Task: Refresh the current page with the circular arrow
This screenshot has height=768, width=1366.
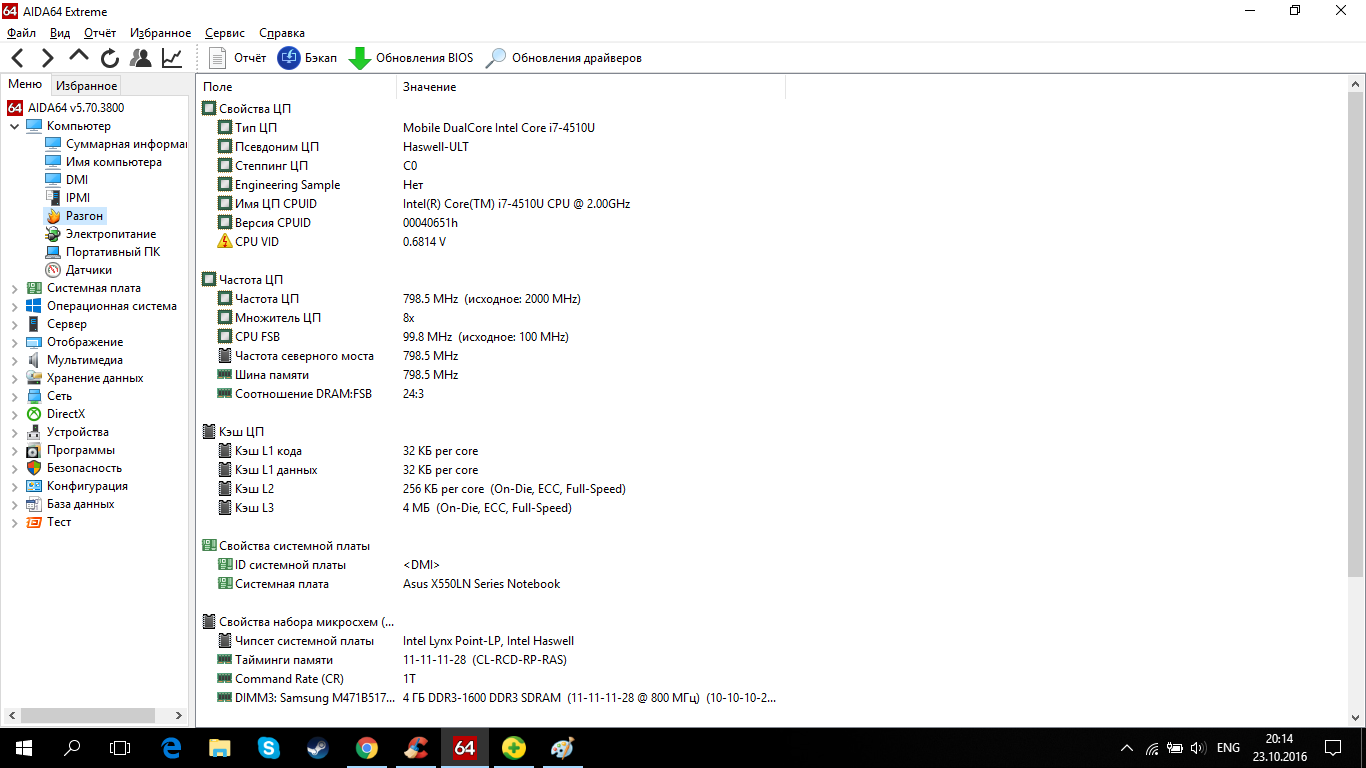Action: pyautogui.click(x=110, y=58)
